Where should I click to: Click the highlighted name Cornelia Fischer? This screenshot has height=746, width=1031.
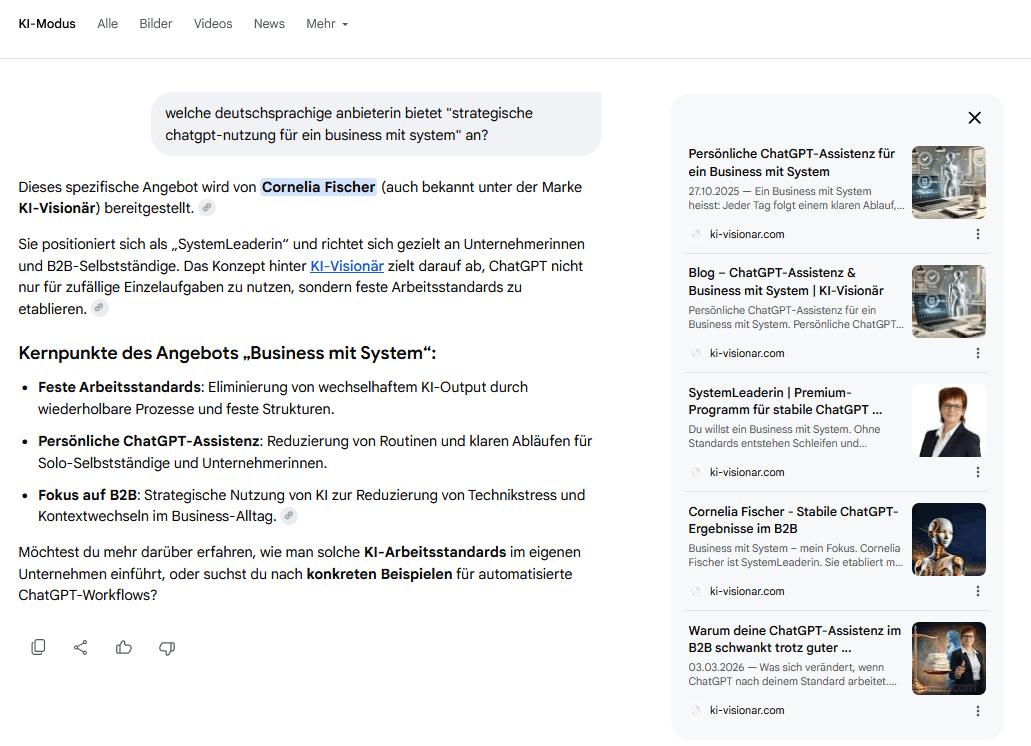(318, 187)
